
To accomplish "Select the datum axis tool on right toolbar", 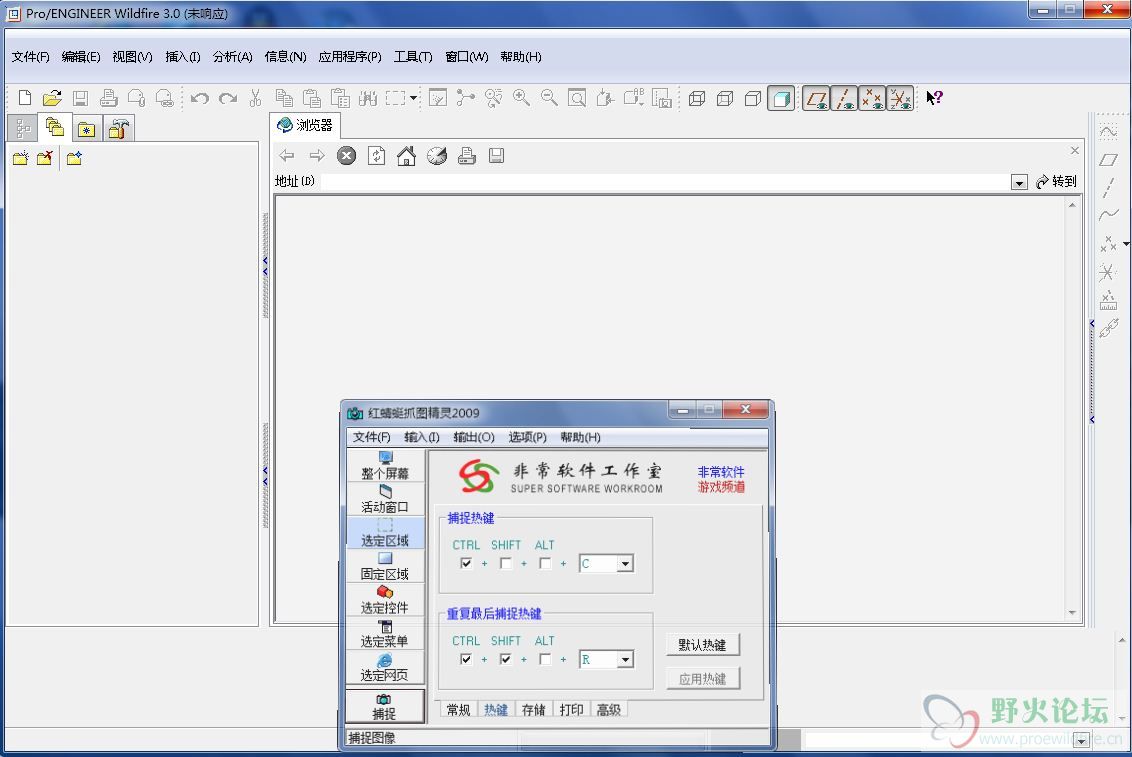I will point(1108,188).
